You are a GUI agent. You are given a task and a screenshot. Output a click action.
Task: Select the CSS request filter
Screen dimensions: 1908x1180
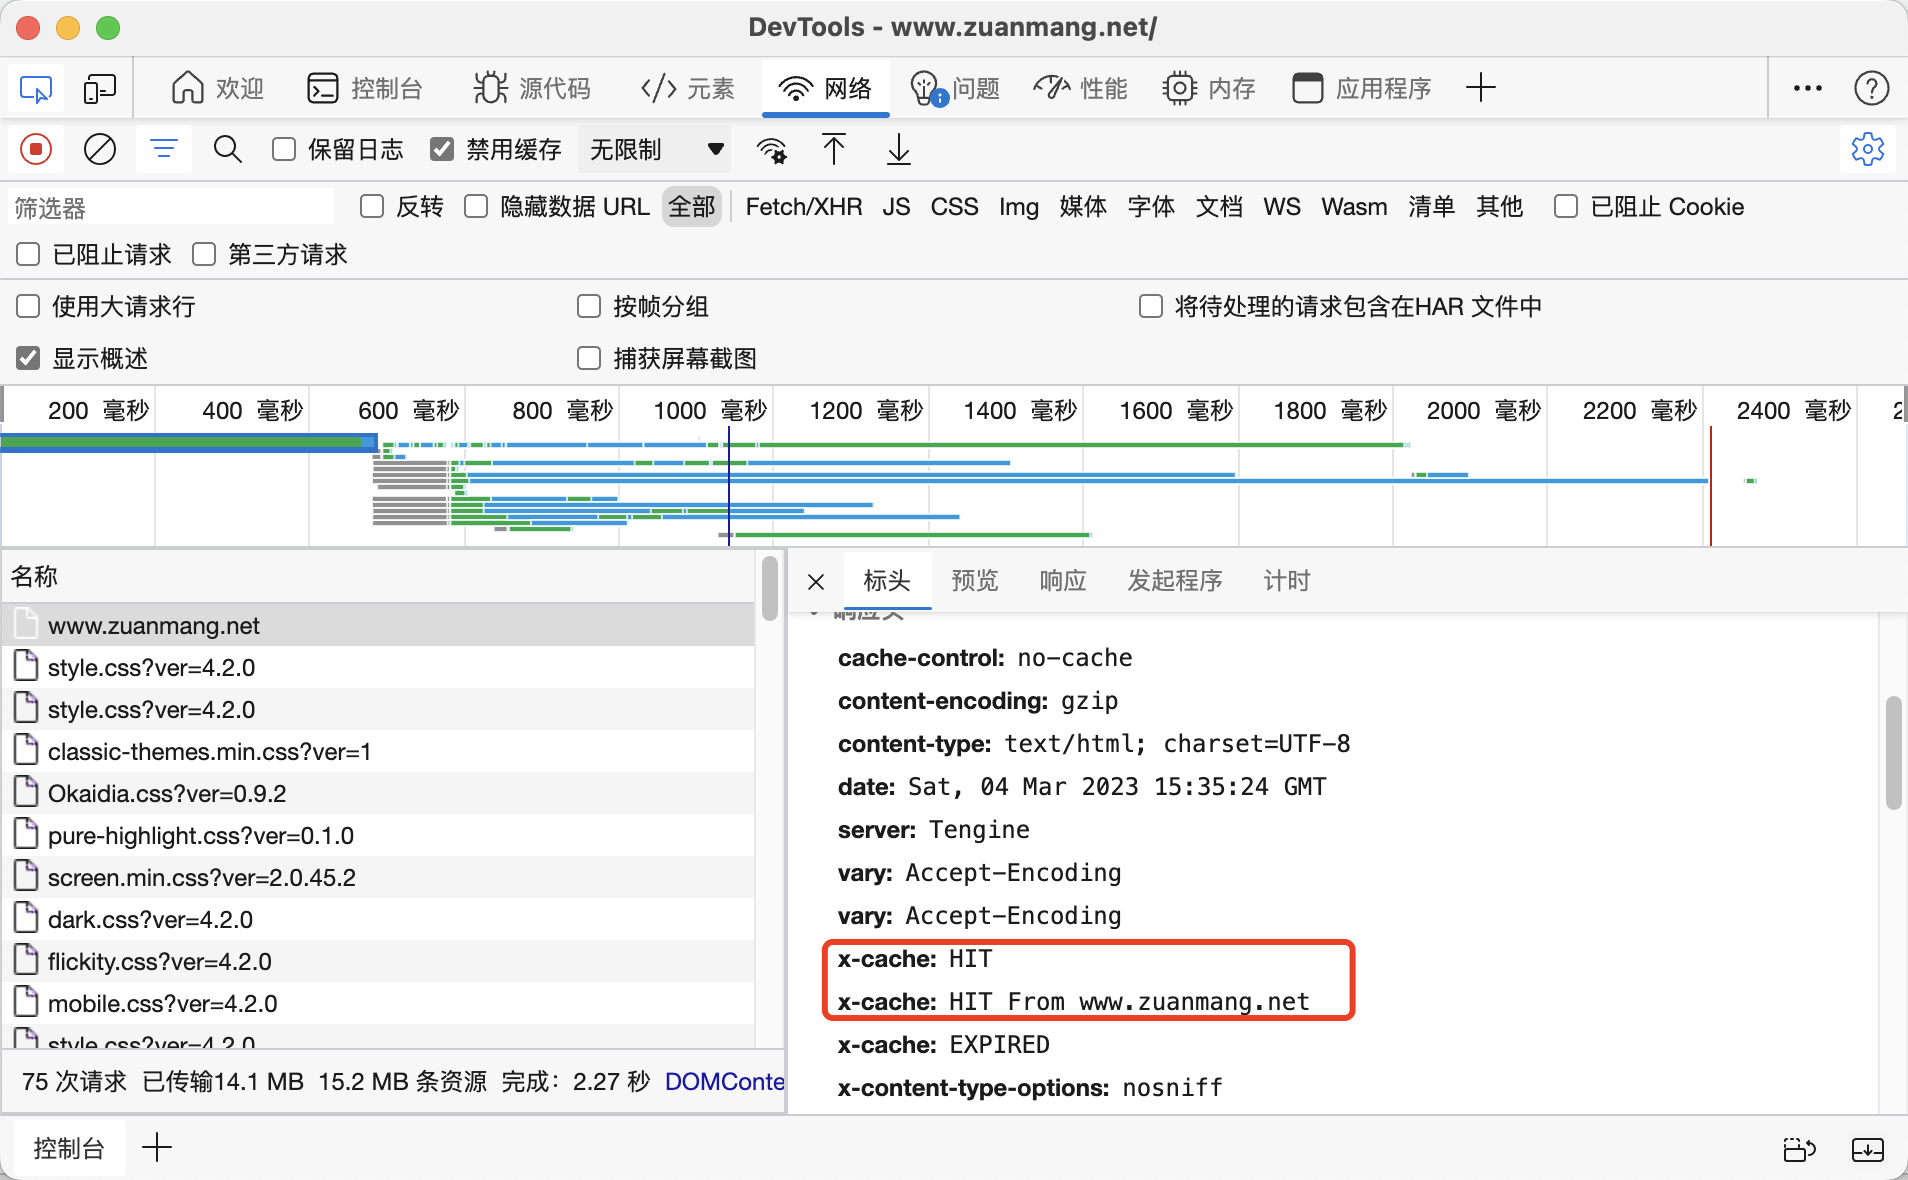click(954, 207)
